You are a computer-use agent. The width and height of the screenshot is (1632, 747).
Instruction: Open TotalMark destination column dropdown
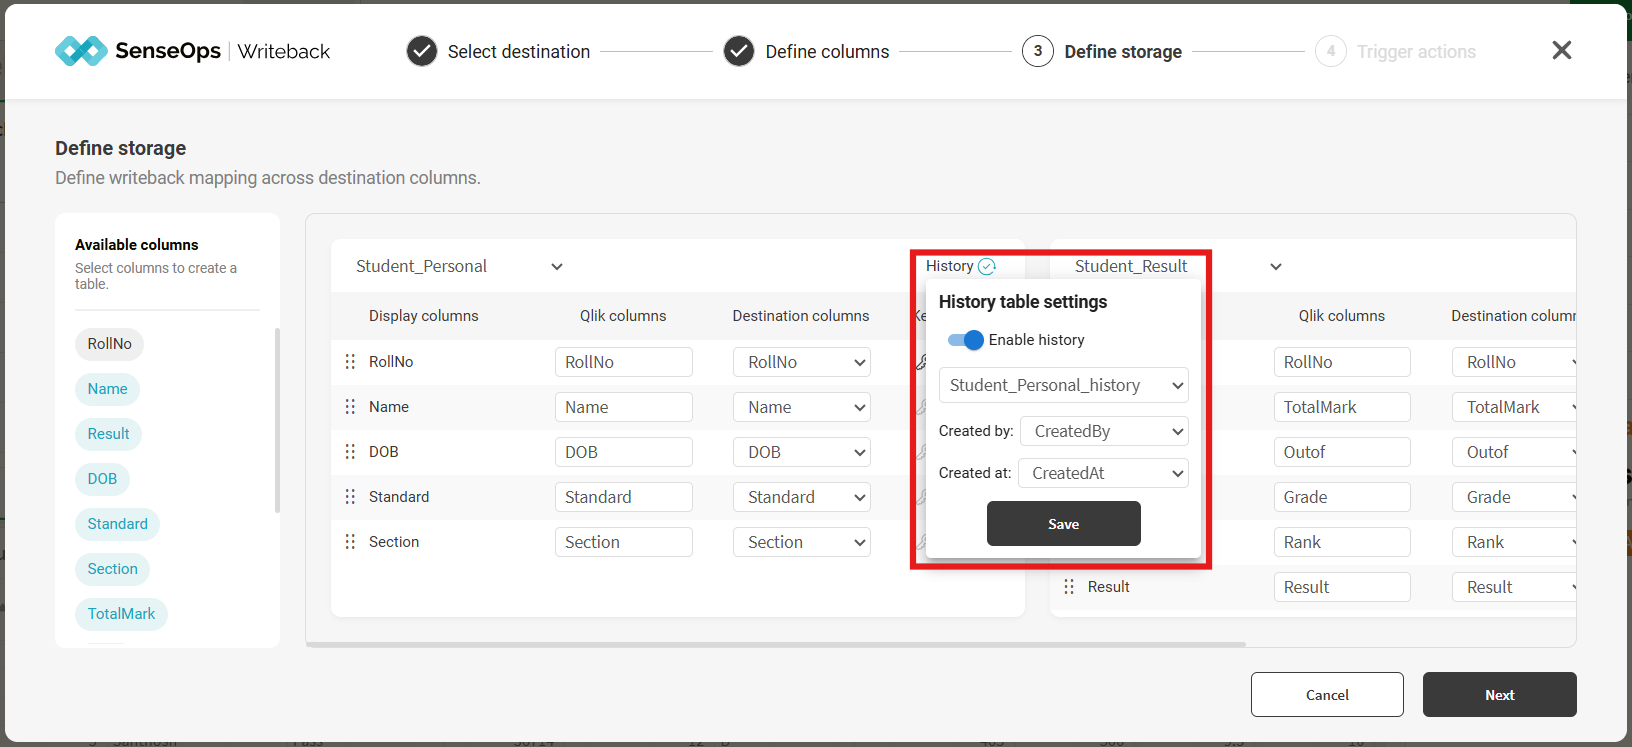tap(1514, 407)
